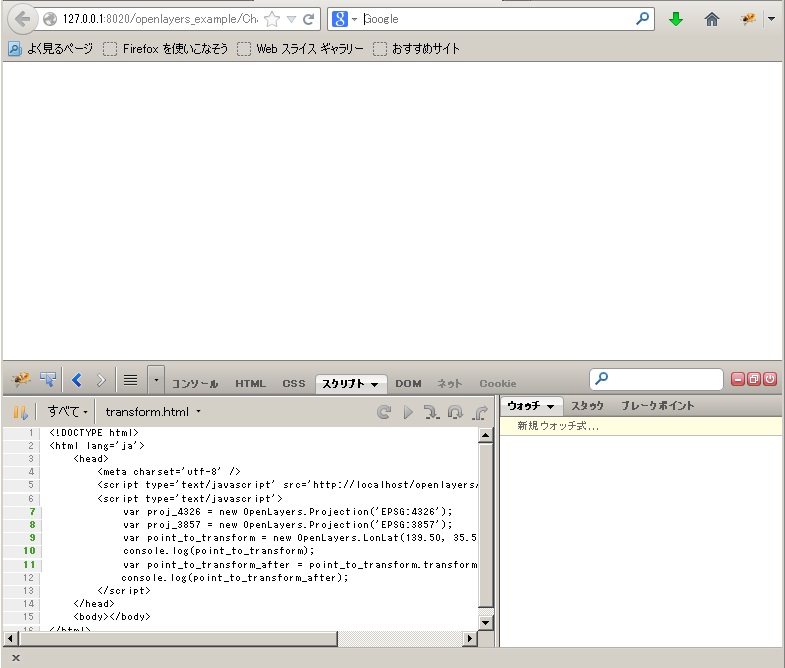Click the break on next pause icon
Viewport: 785px width, 668px height.
[20, 412]
